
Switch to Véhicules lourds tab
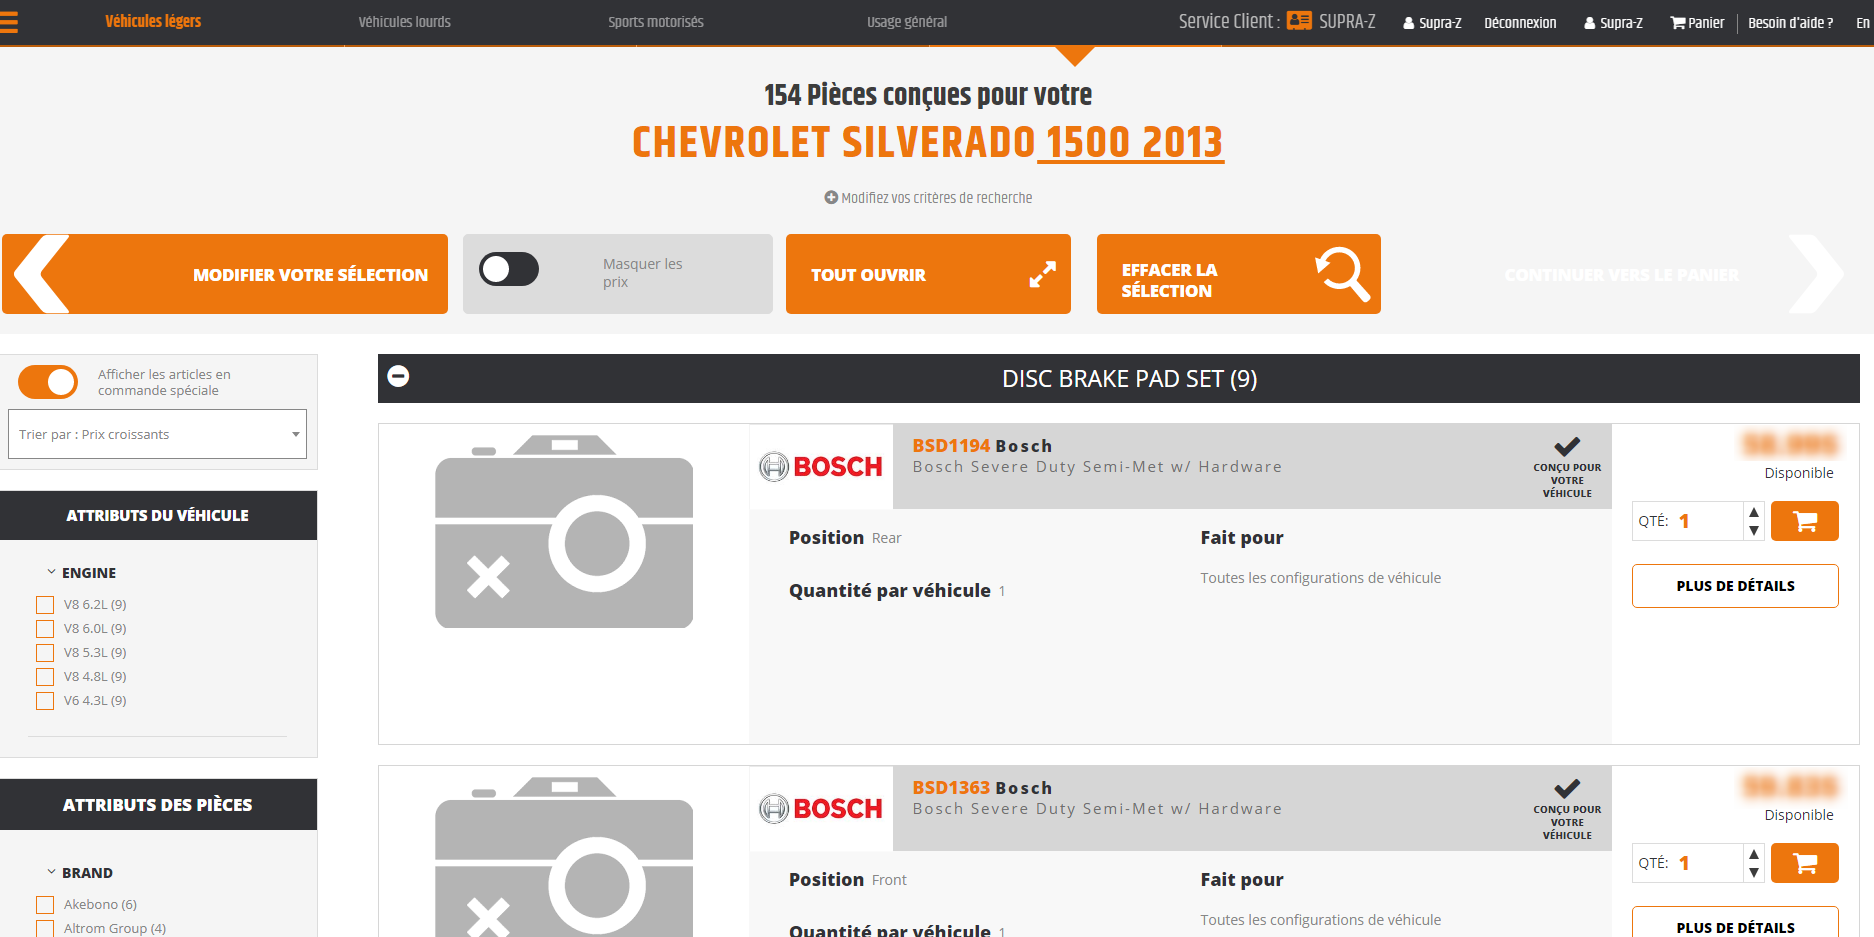click(x=404, y=22)
